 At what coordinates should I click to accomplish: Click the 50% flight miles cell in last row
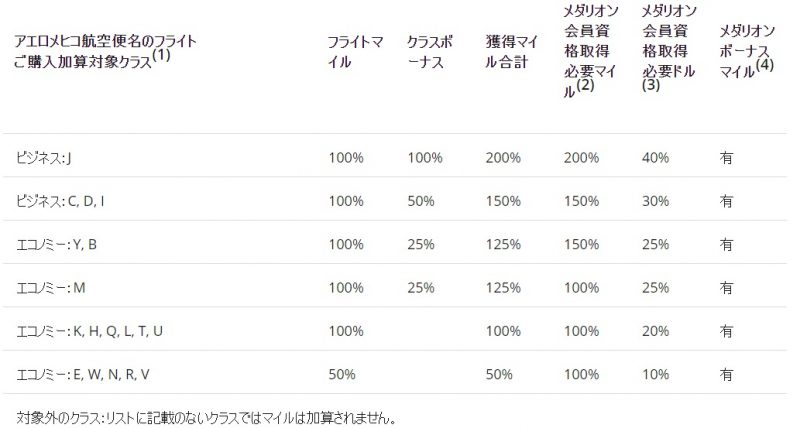[342, 374]
